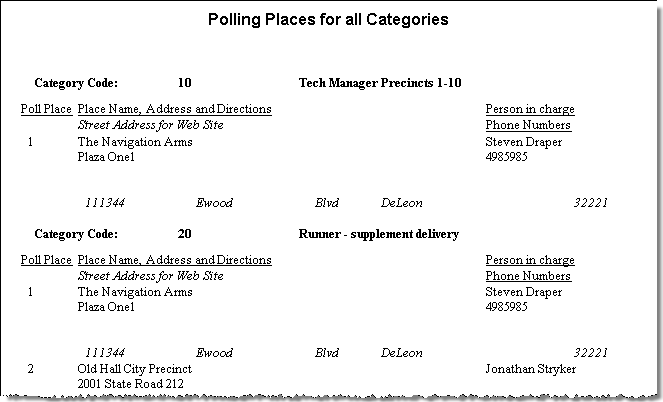Click the first Phone Numbers header
Viewport: 663px width, 402px height.
528,125
